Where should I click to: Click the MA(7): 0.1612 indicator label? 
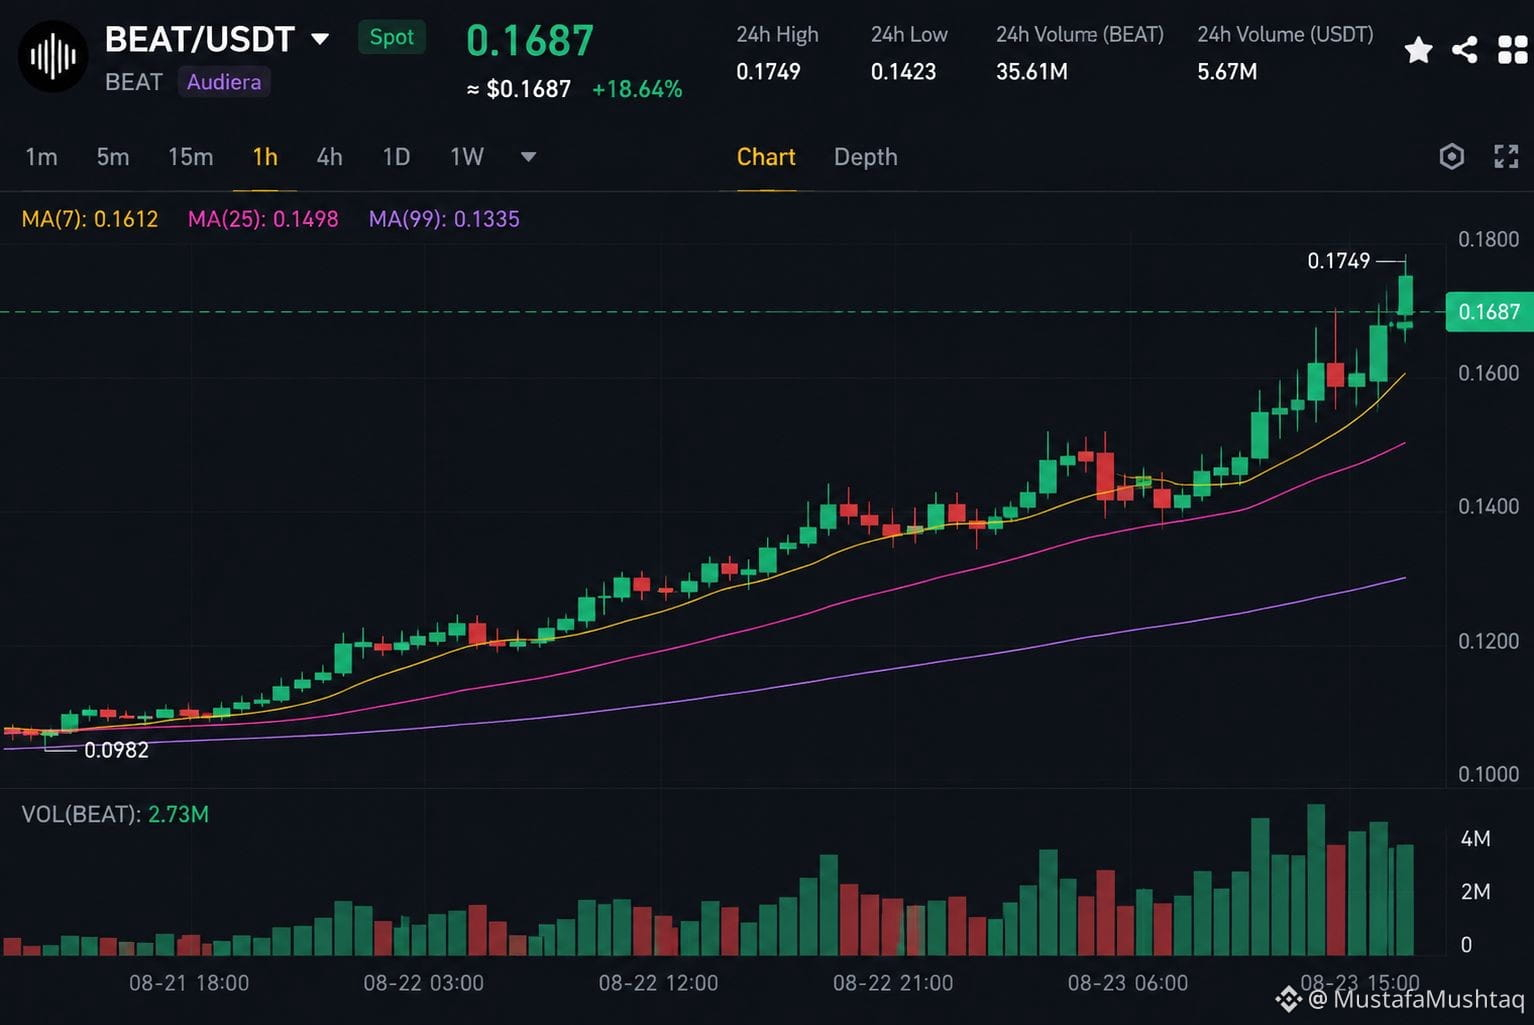pyautogui.click(x=90, y=219)
